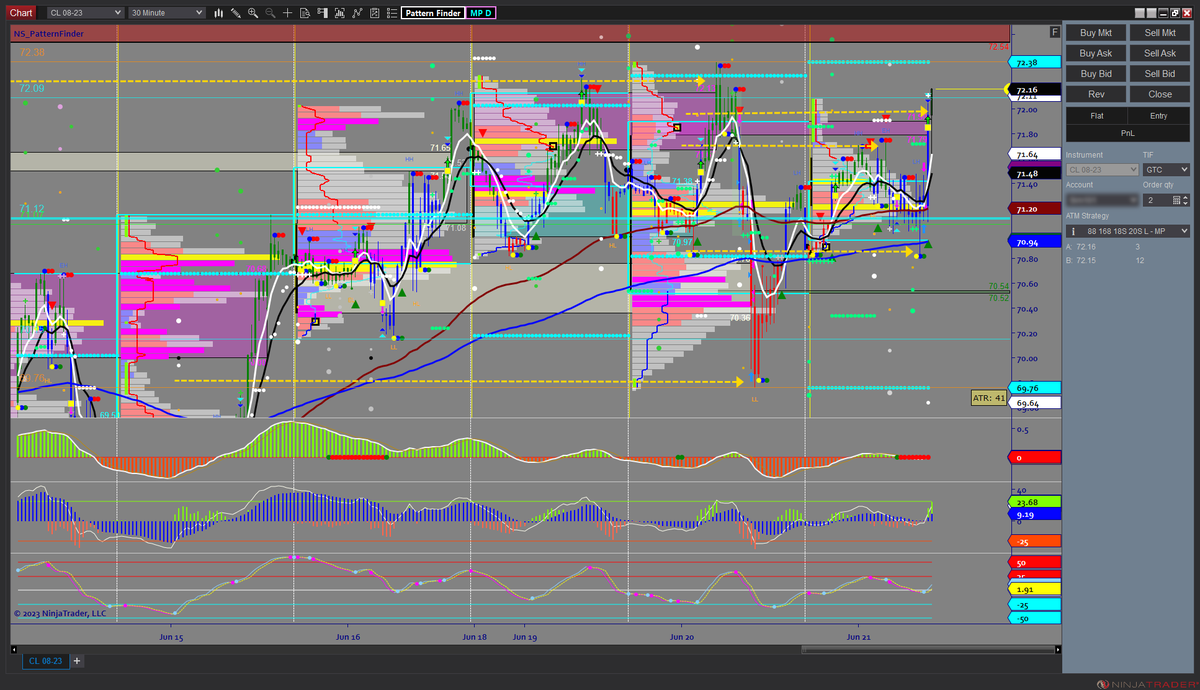The height and width of the screenshot is (690, 1200).
Task: Expand the Chart Trader Instrument dropdown
Action: pos(1102,170)
